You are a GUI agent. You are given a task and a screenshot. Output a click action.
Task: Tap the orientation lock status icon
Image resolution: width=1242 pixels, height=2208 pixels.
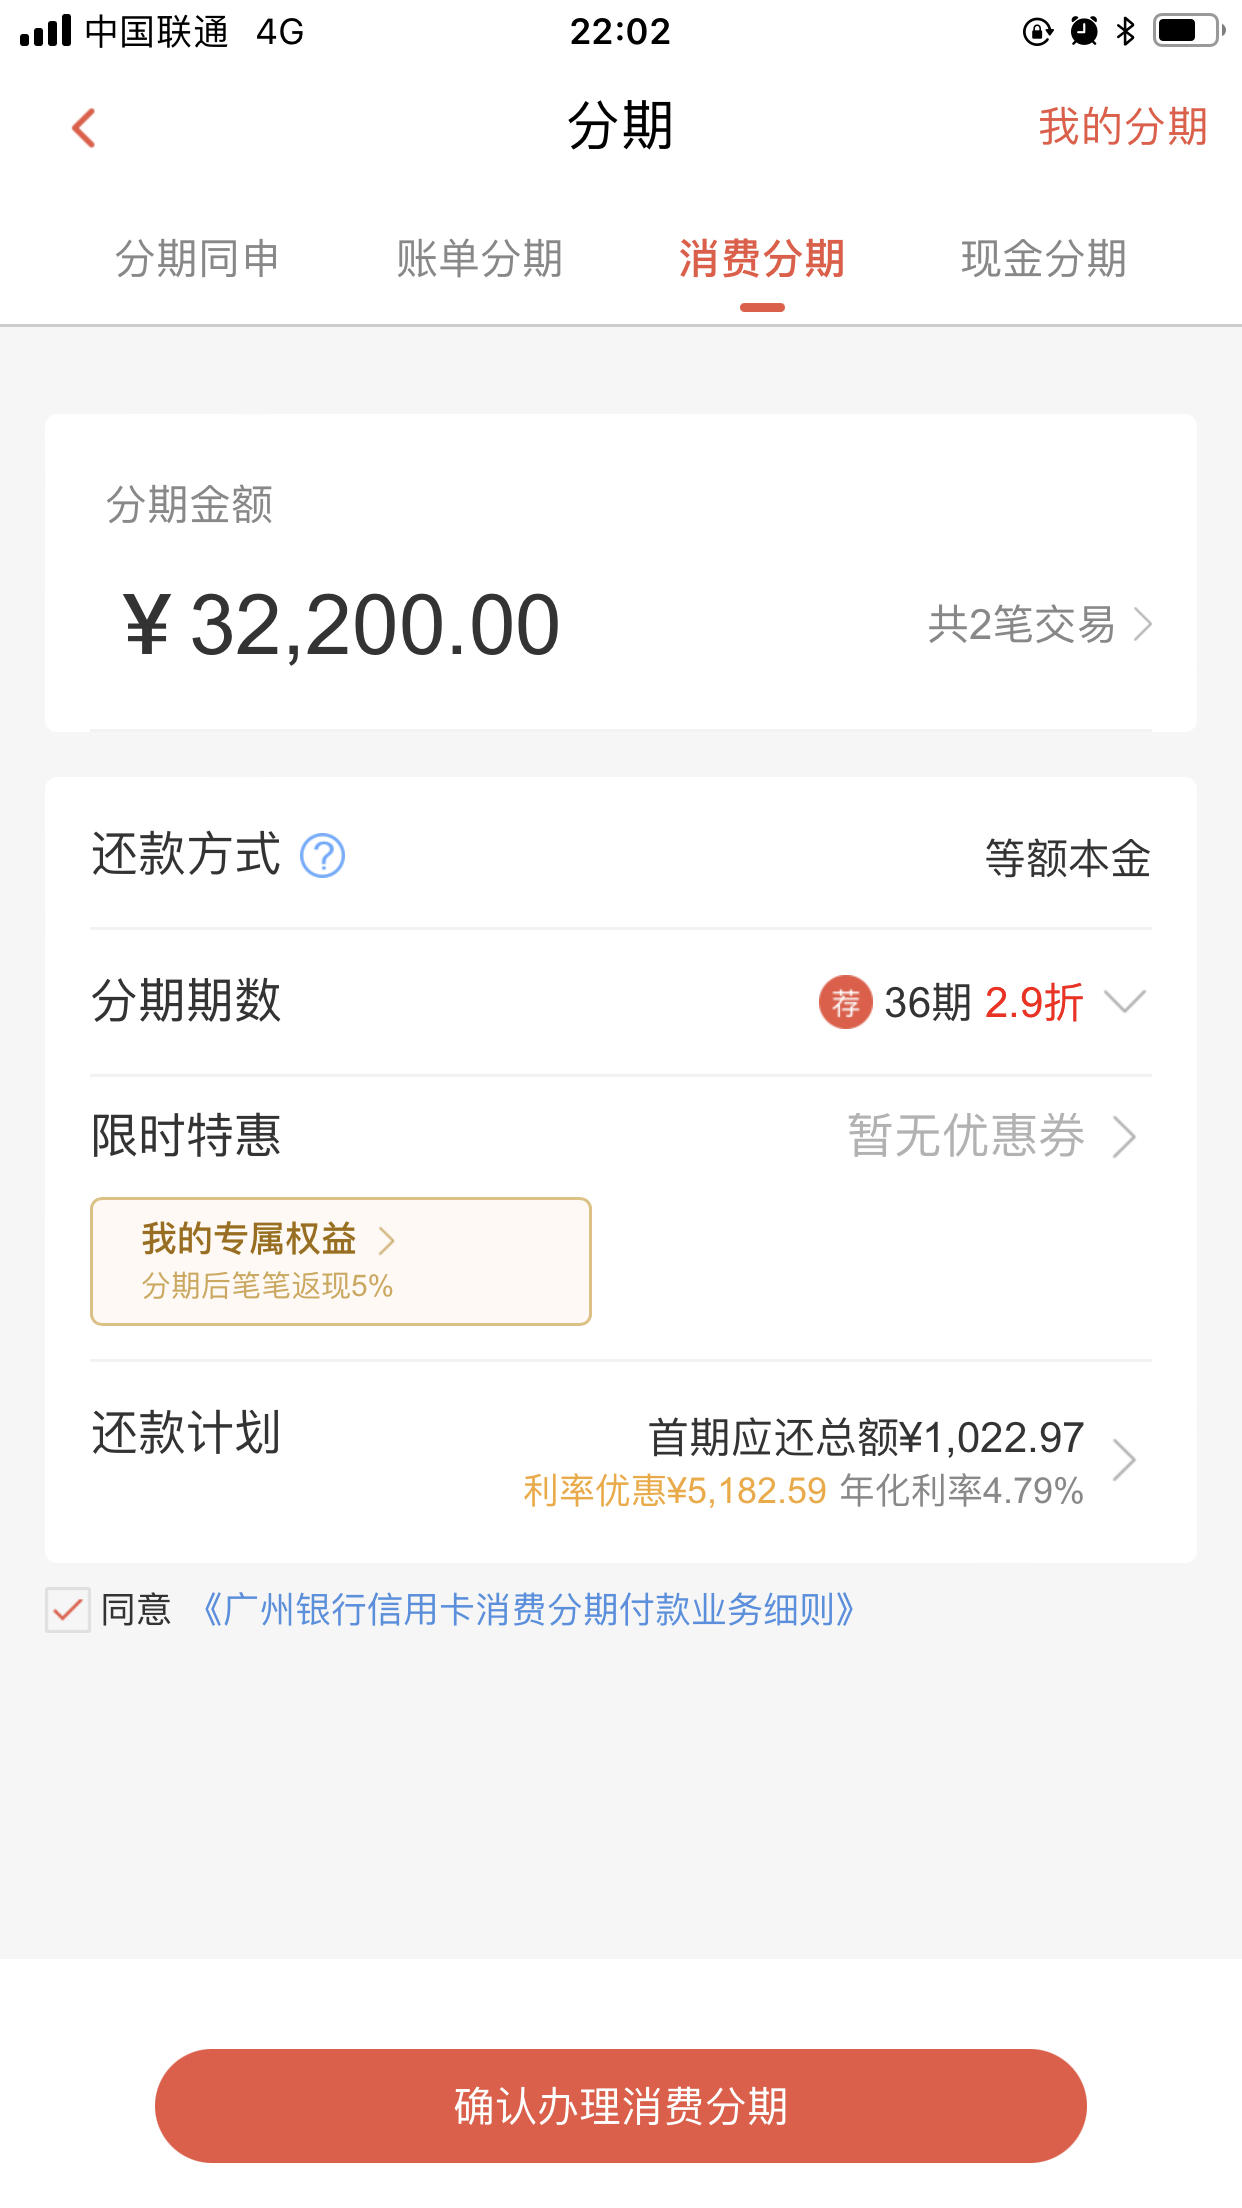(x=1038, y=32)
